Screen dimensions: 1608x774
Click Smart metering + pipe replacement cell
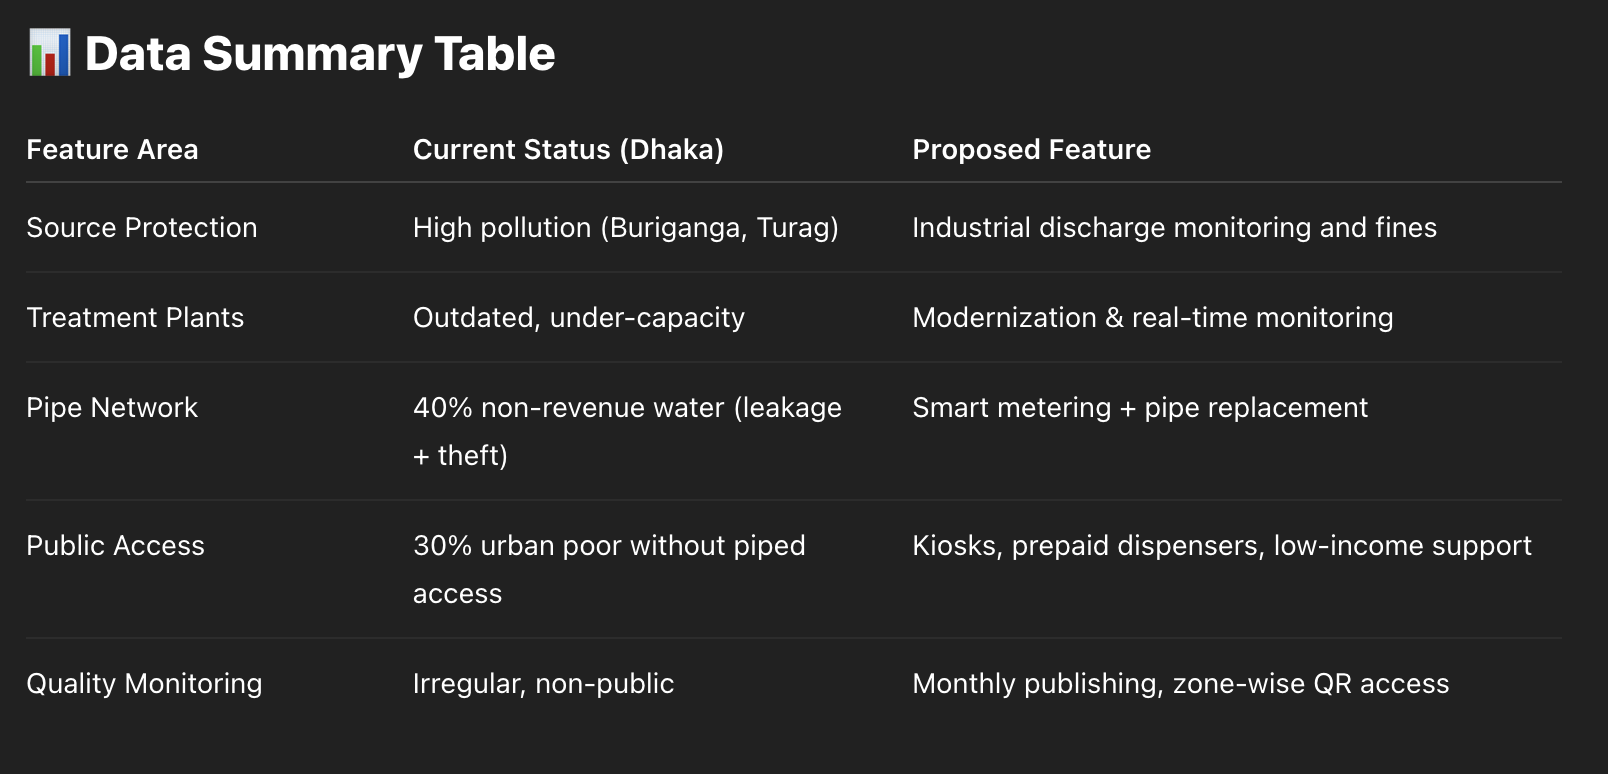[x=1140, y=408]
